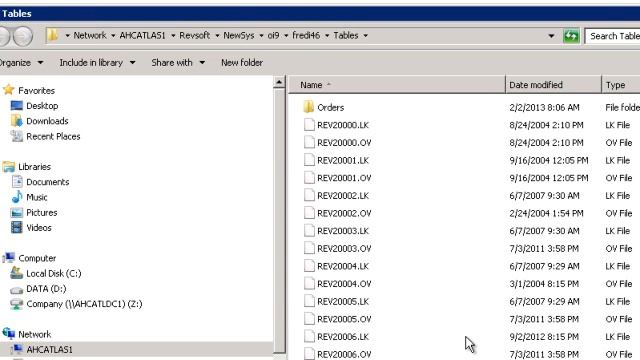Open the Documents library

(48, 182)
